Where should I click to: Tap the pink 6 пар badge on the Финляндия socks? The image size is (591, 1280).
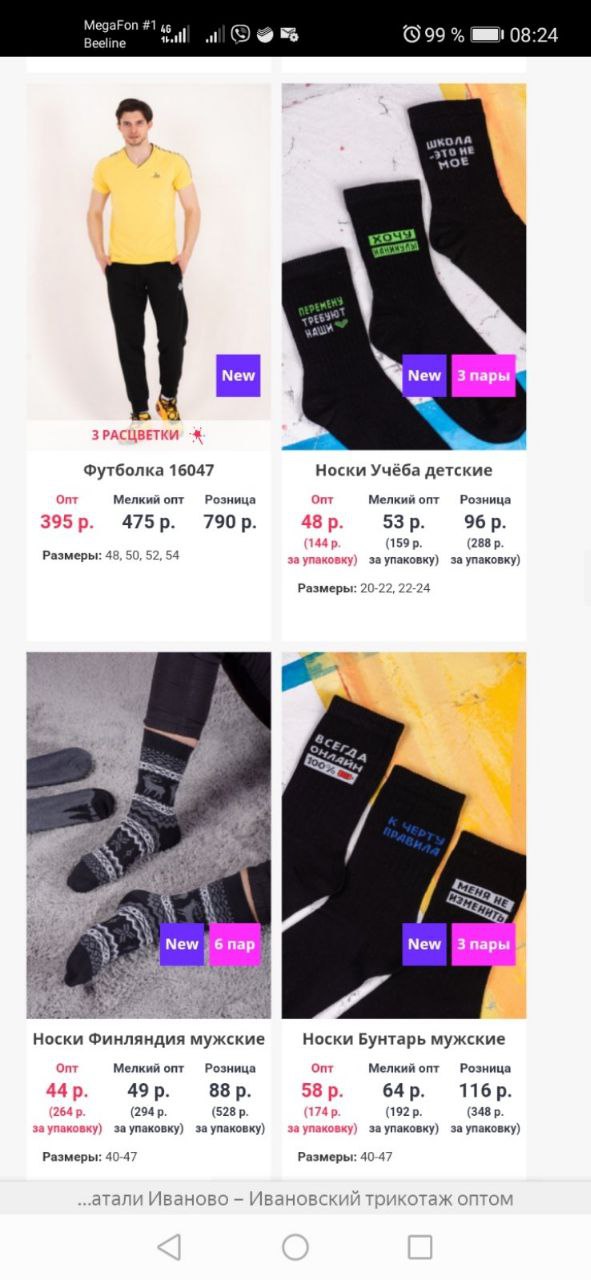(x=234, y=944)
